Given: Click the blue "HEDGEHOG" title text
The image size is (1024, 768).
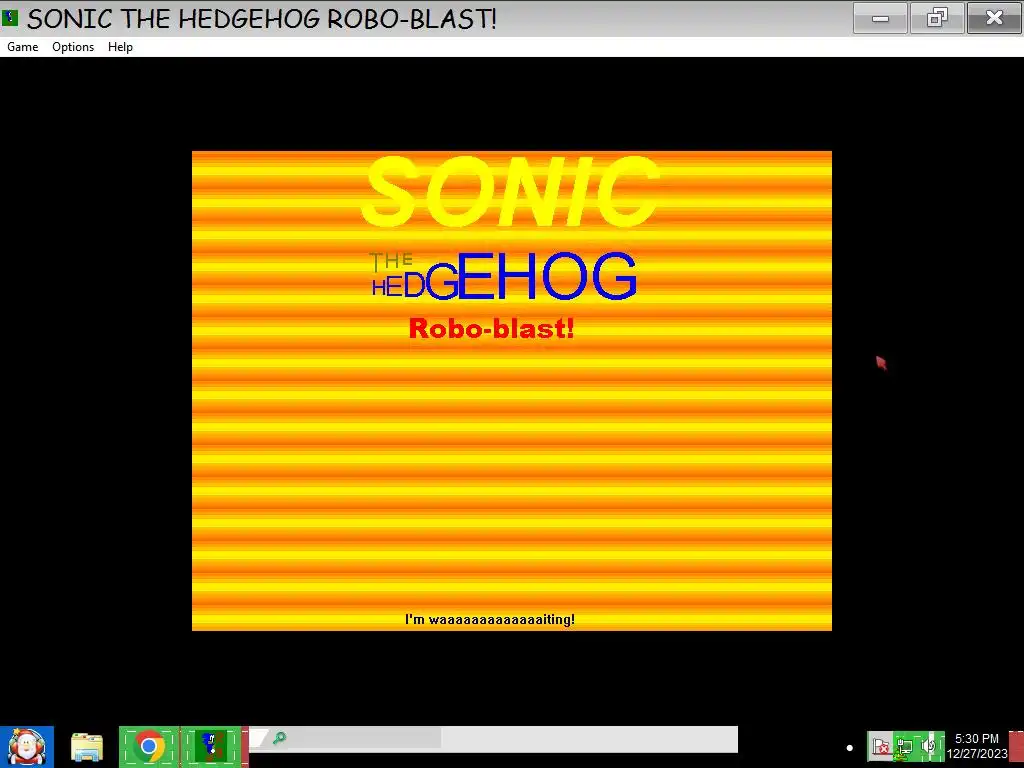Looking at the screenshot, I should [x=504, y=277].
